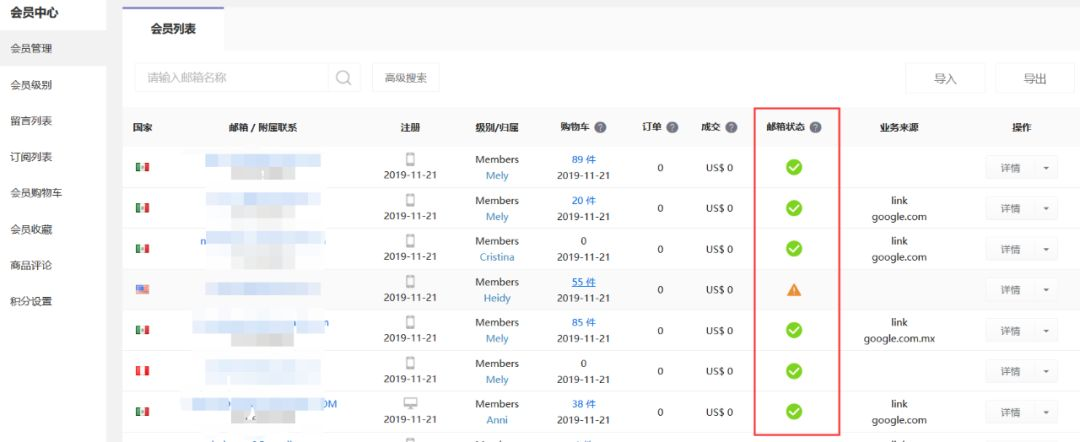Open help icon beside 购物车 header
1080x442 pixels.
tap(601, 127)
